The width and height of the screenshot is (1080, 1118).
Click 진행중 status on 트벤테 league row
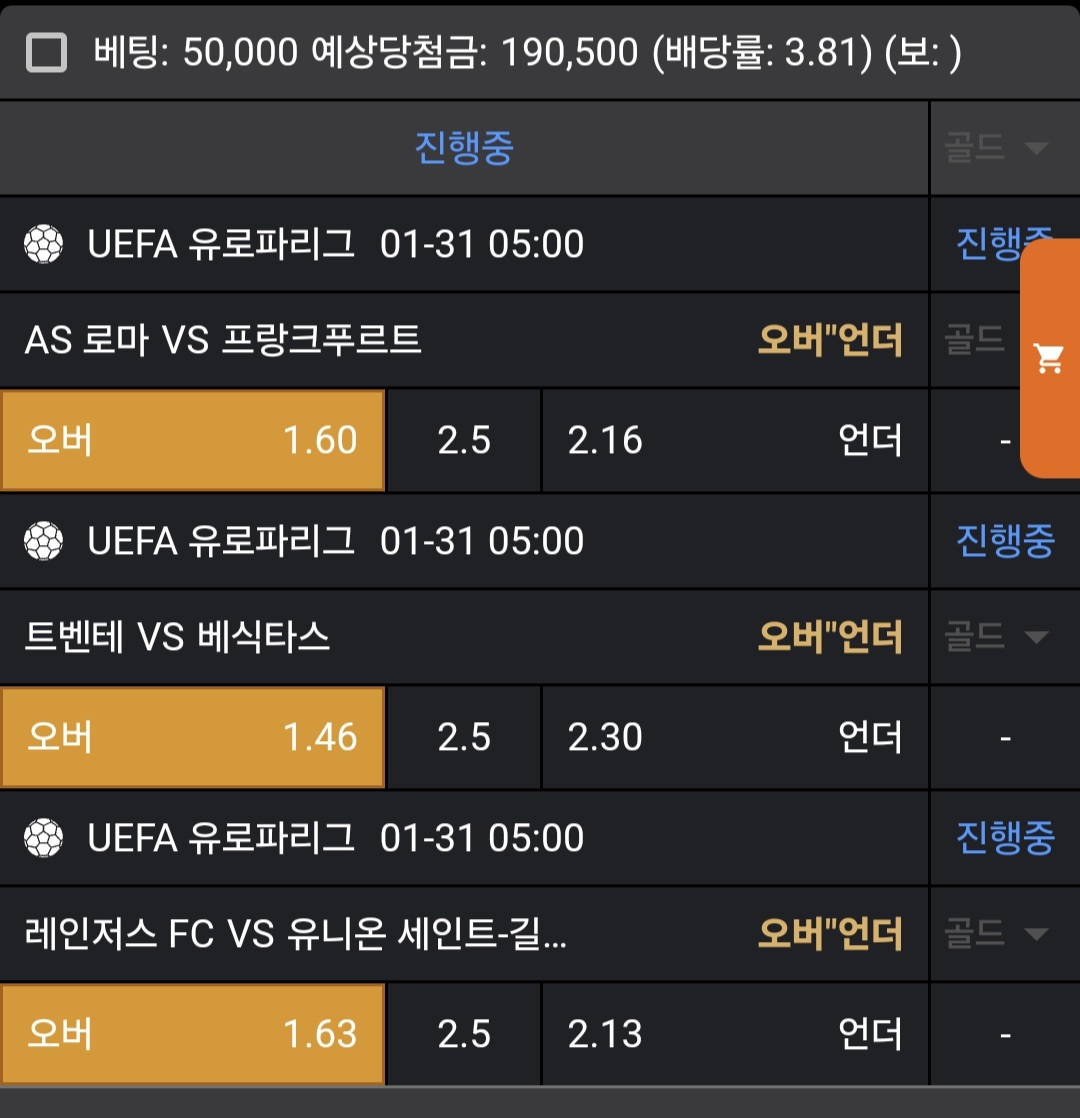(1004, 541)
